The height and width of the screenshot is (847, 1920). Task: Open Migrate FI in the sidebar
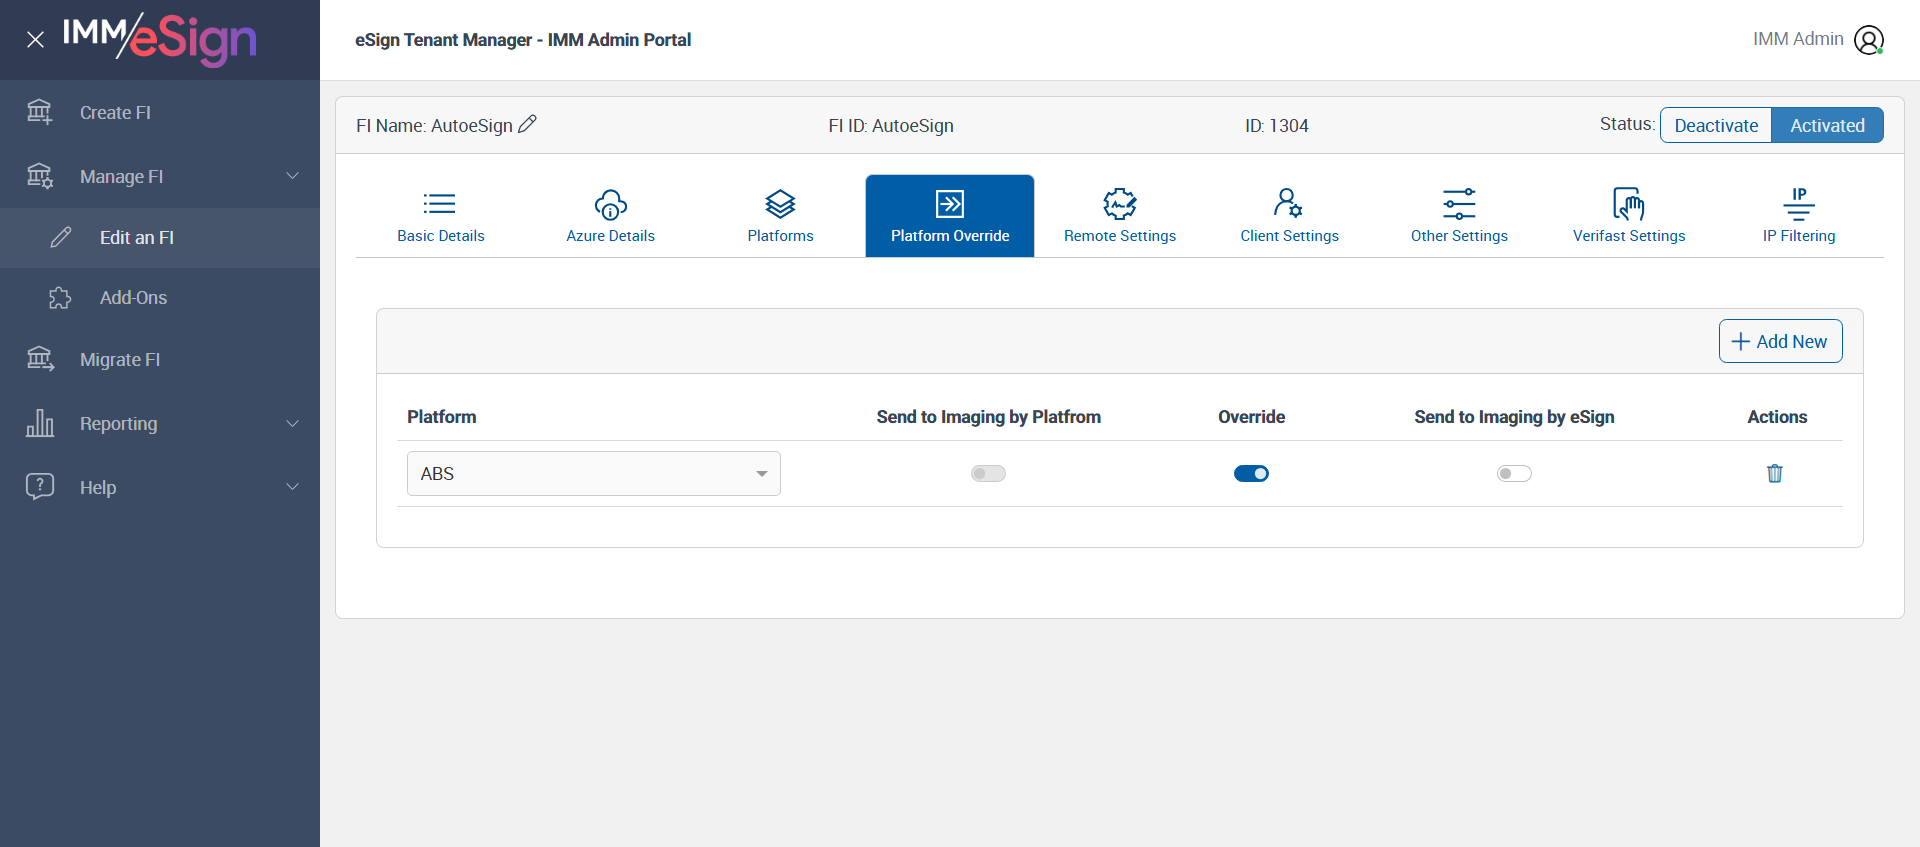tap(160, 359)
